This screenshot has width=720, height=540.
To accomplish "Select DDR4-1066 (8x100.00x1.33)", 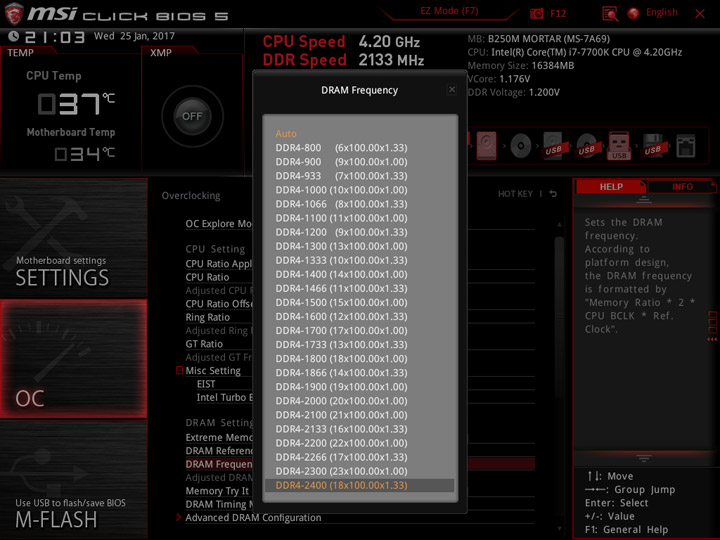I will point(341,204).
